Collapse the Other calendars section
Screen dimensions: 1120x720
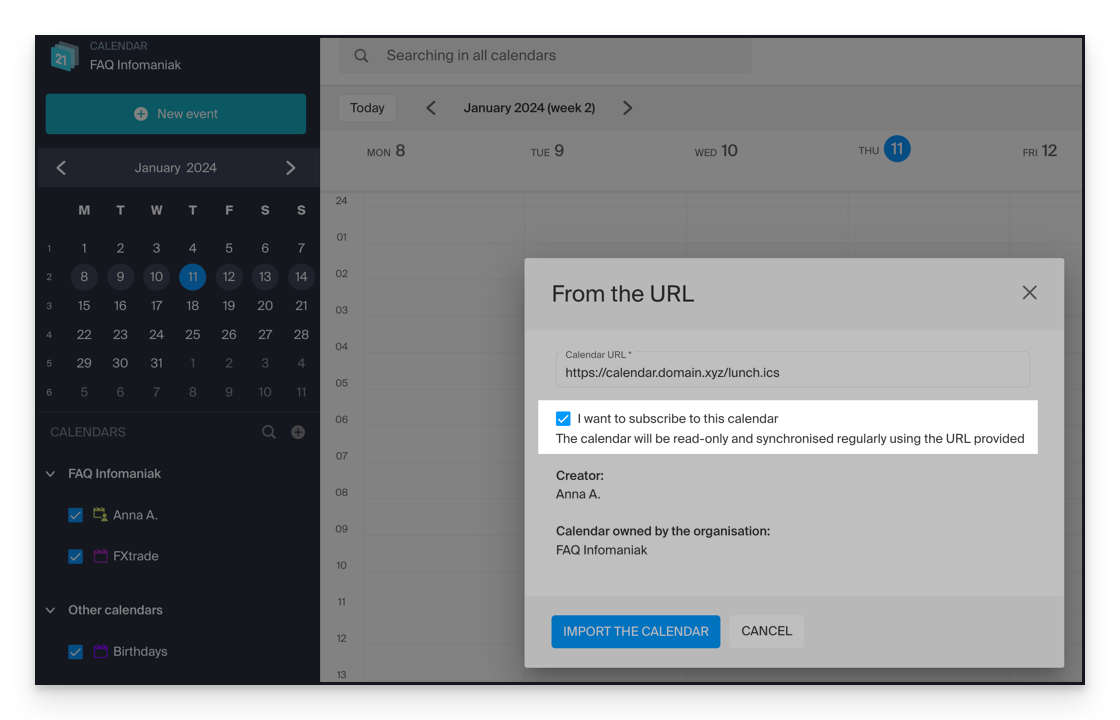tap(51, 610)
